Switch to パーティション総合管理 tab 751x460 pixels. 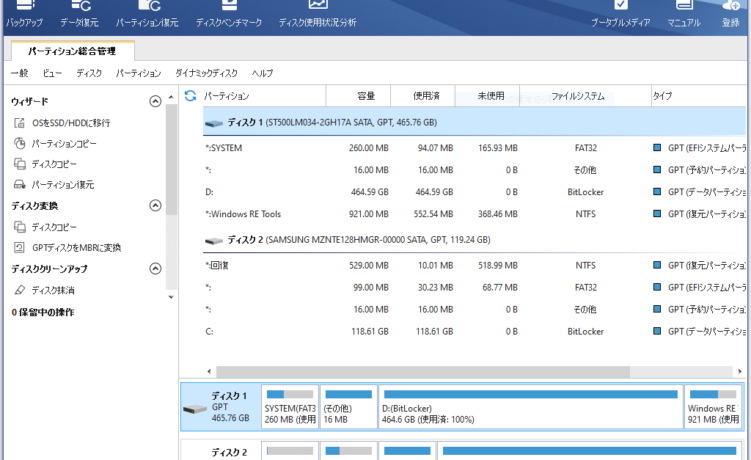72,51
